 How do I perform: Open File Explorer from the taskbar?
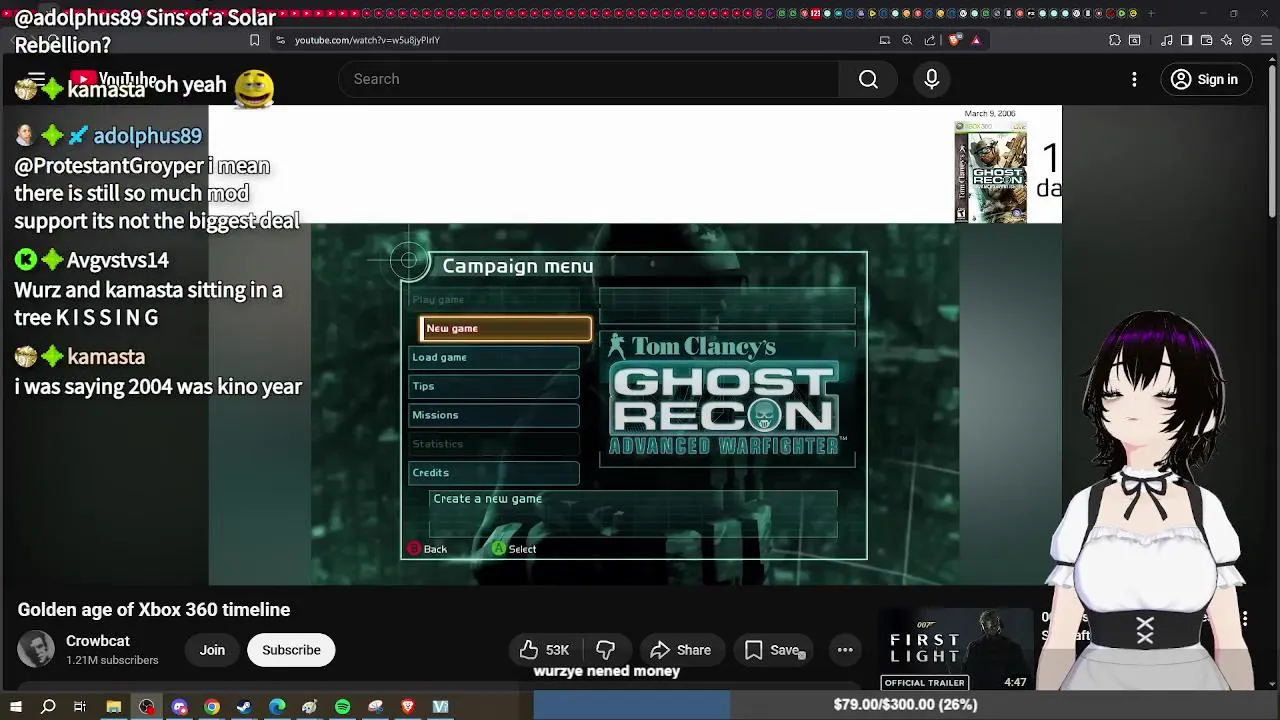(x=114, y=707)
